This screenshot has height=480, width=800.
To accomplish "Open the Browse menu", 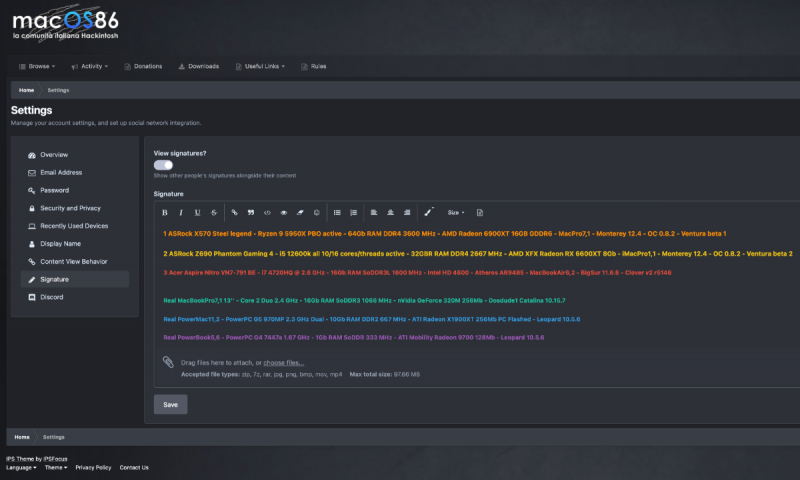I will 37,66.
